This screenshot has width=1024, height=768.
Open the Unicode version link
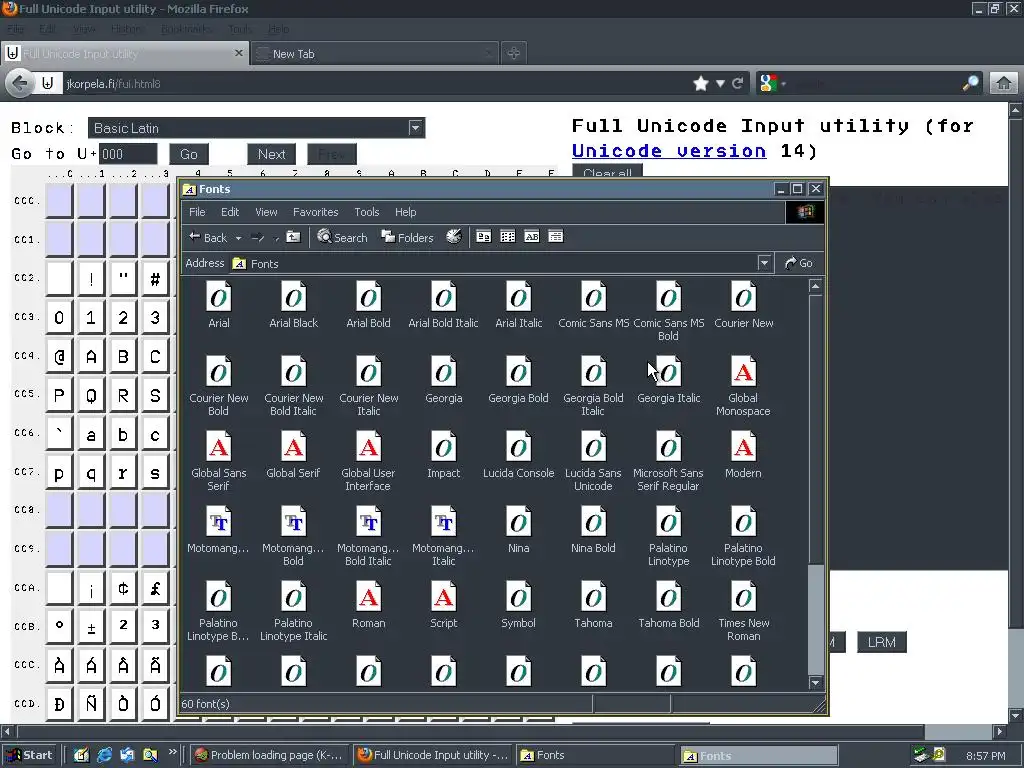coord(669,151)
